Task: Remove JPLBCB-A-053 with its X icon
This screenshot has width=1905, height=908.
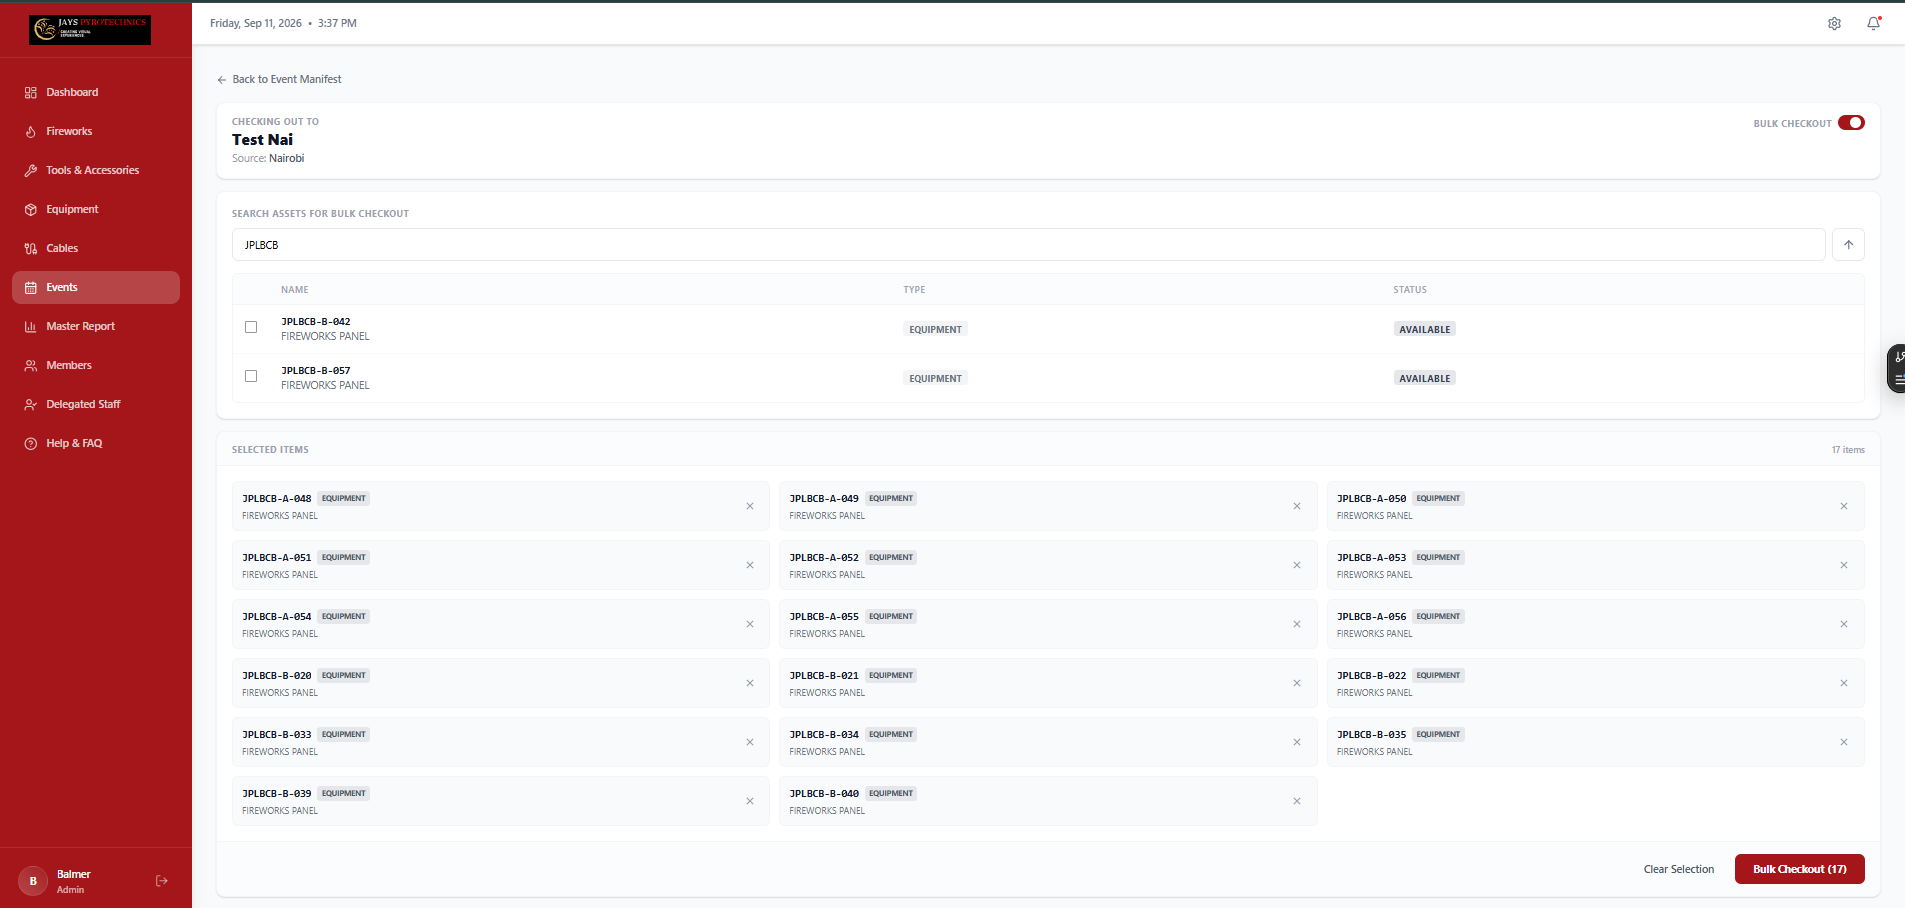Action: coord(1844,565)
